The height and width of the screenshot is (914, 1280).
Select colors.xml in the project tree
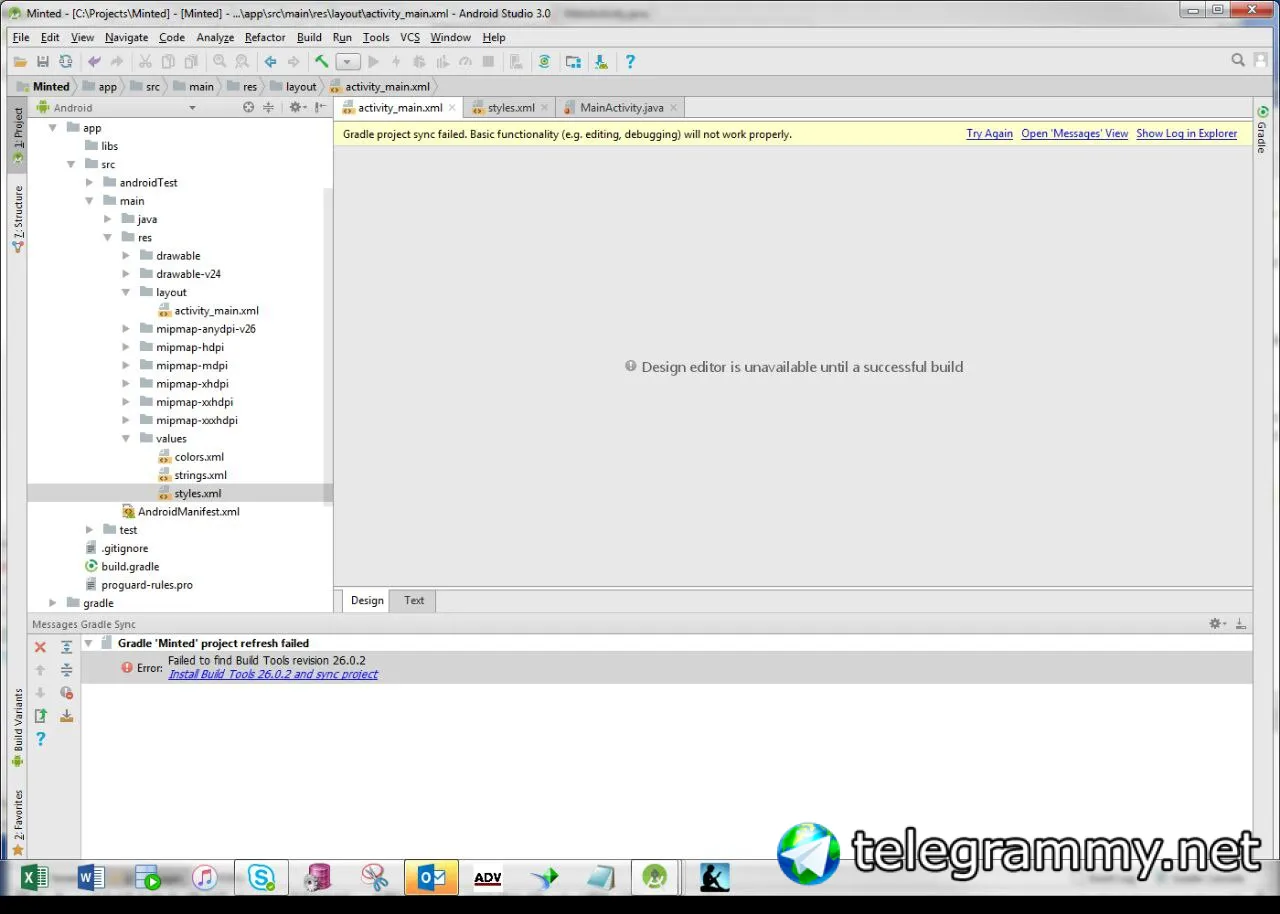click(199, 457)
